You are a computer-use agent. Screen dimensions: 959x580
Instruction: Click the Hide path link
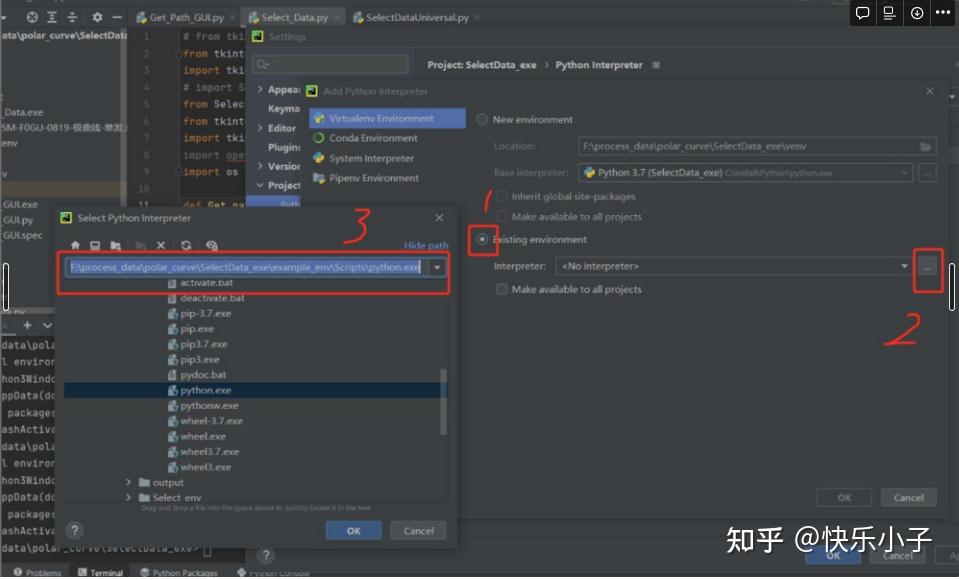tap(426, 245)
